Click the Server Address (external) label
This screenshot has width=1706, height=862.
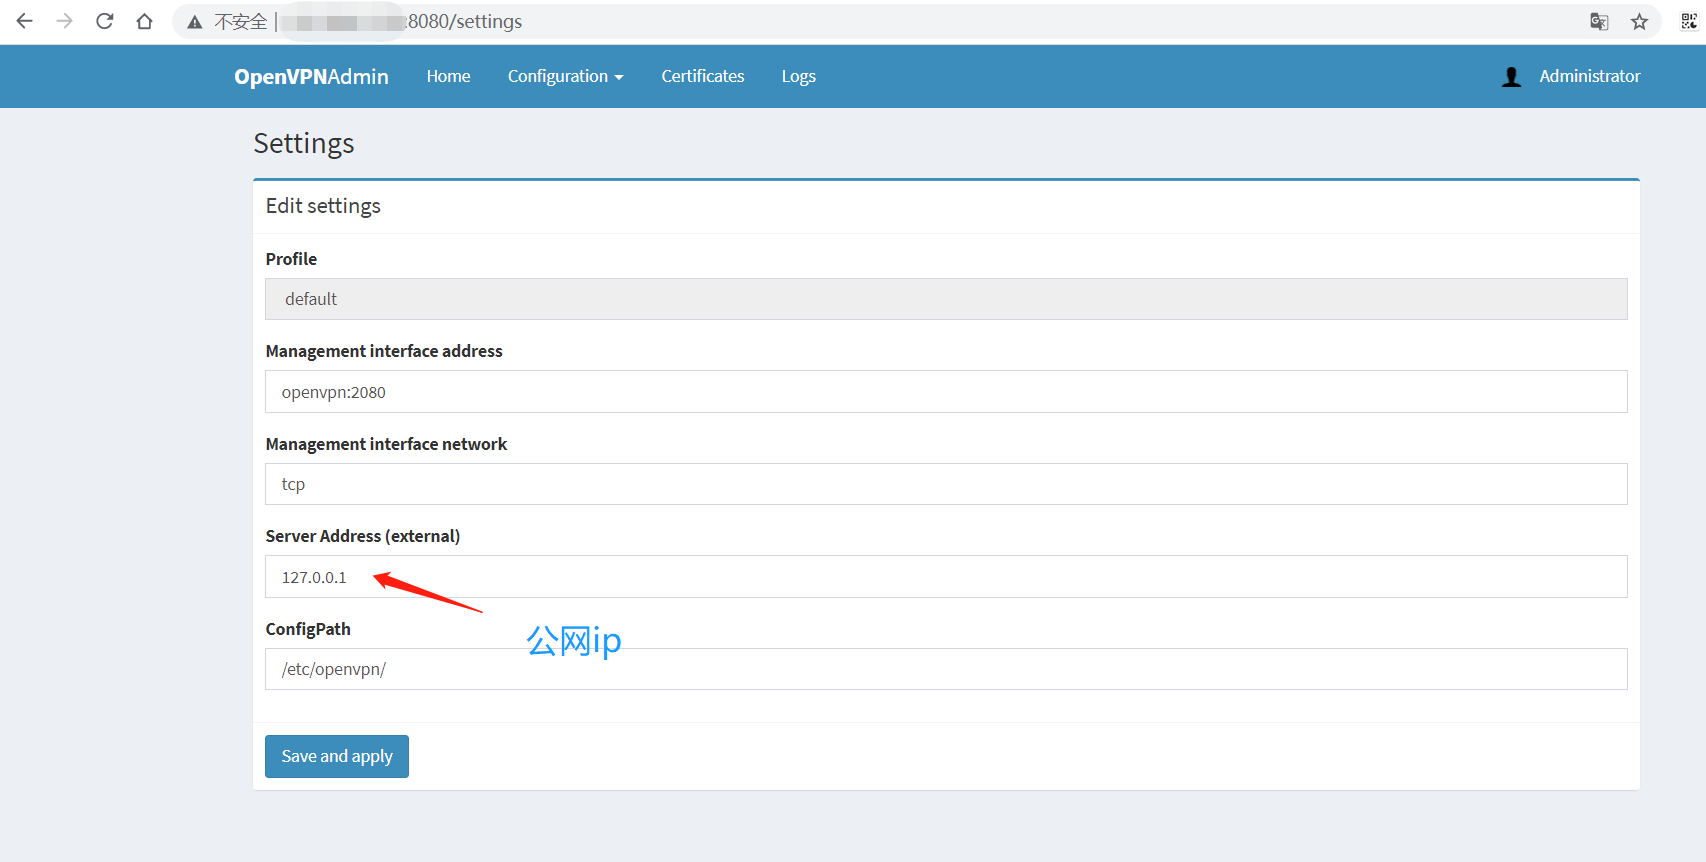pyautogui.click(x=363, y=536)
